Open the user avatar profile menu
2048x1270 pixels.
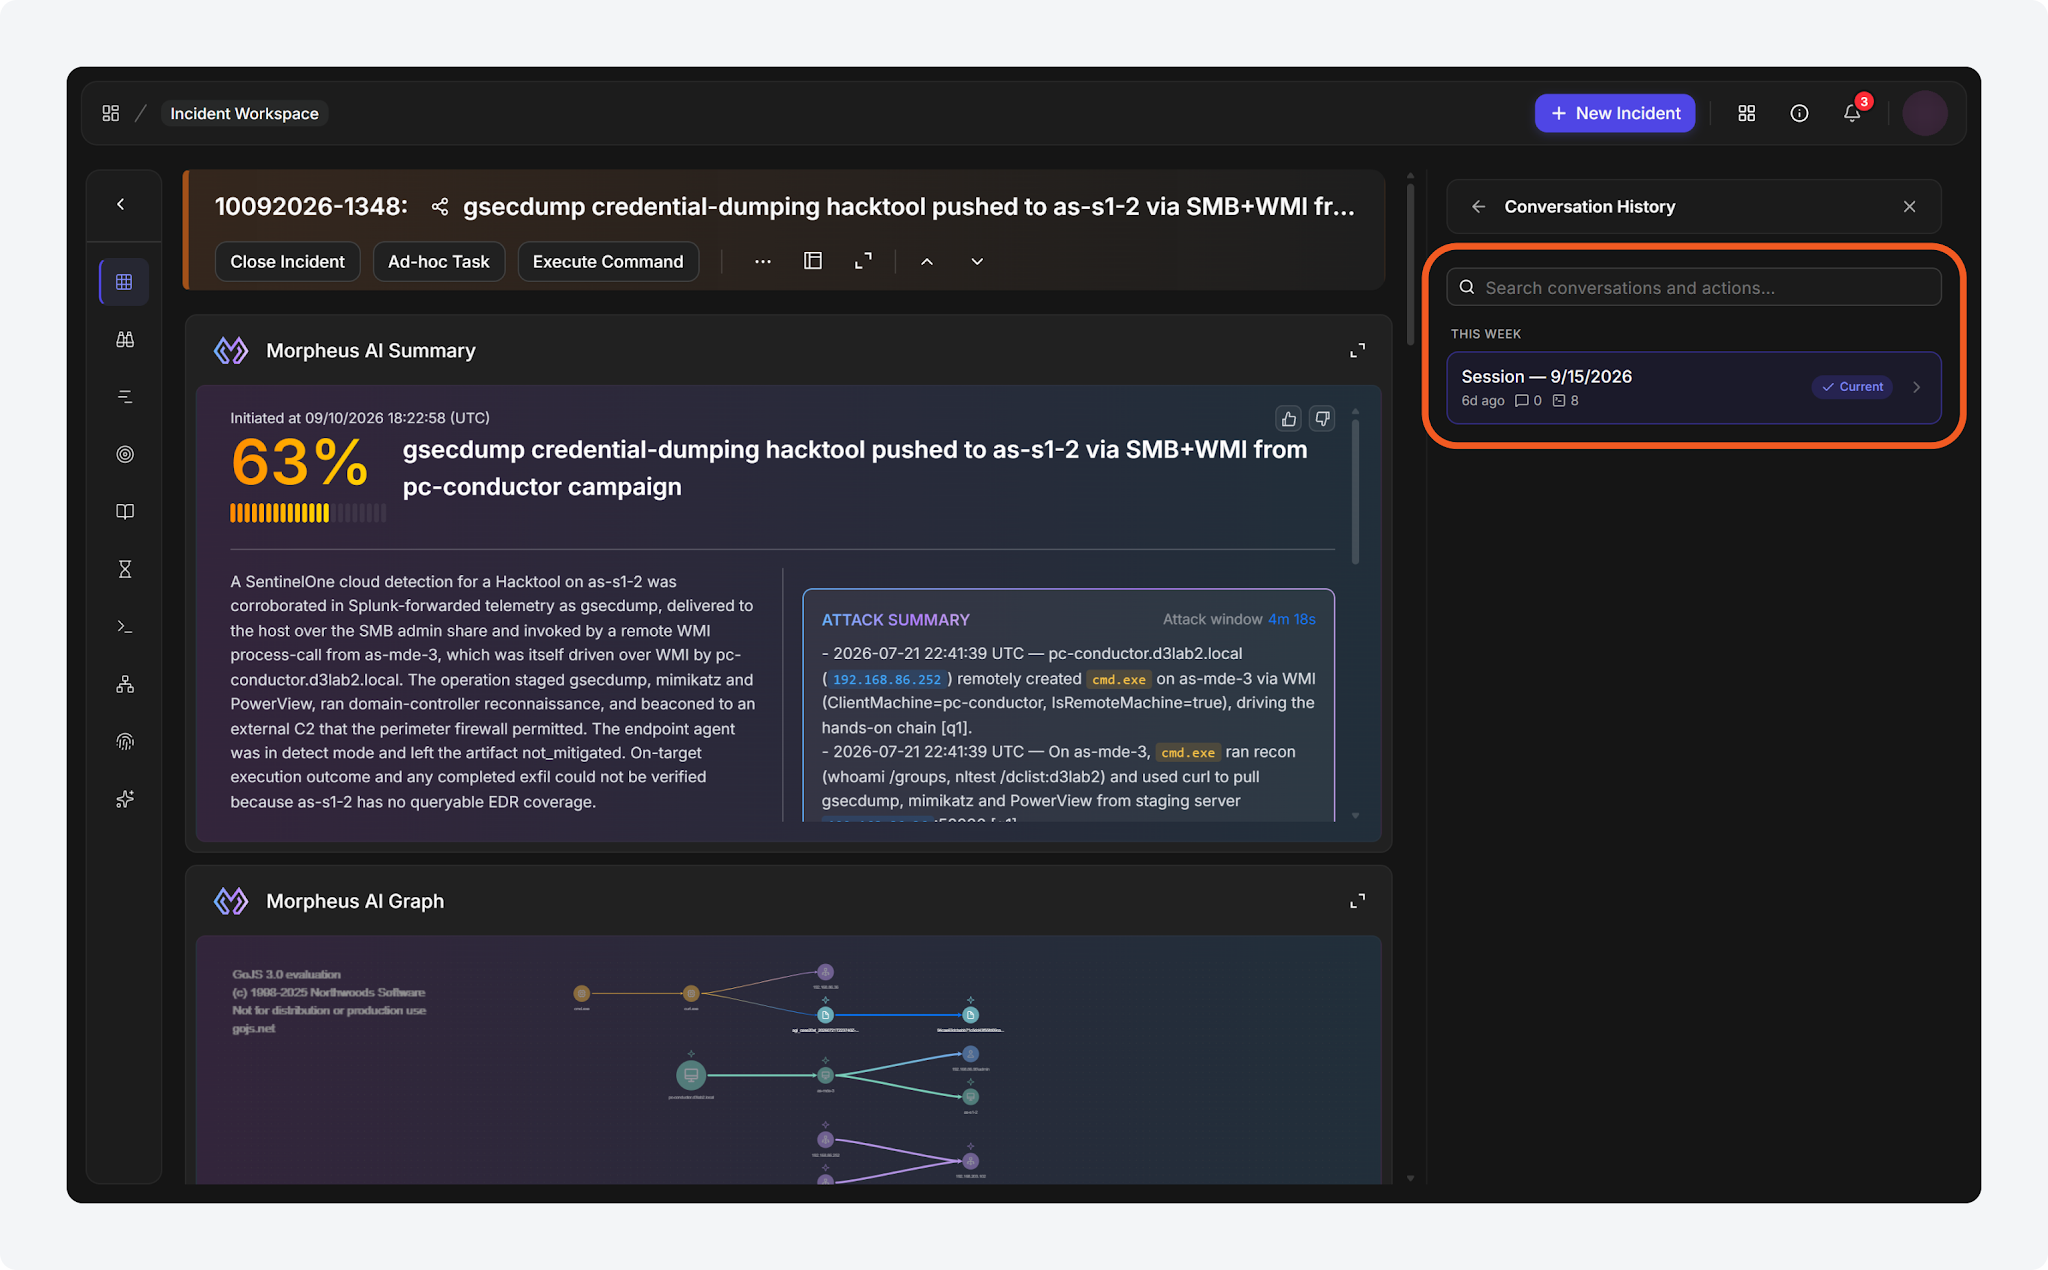1924,113
